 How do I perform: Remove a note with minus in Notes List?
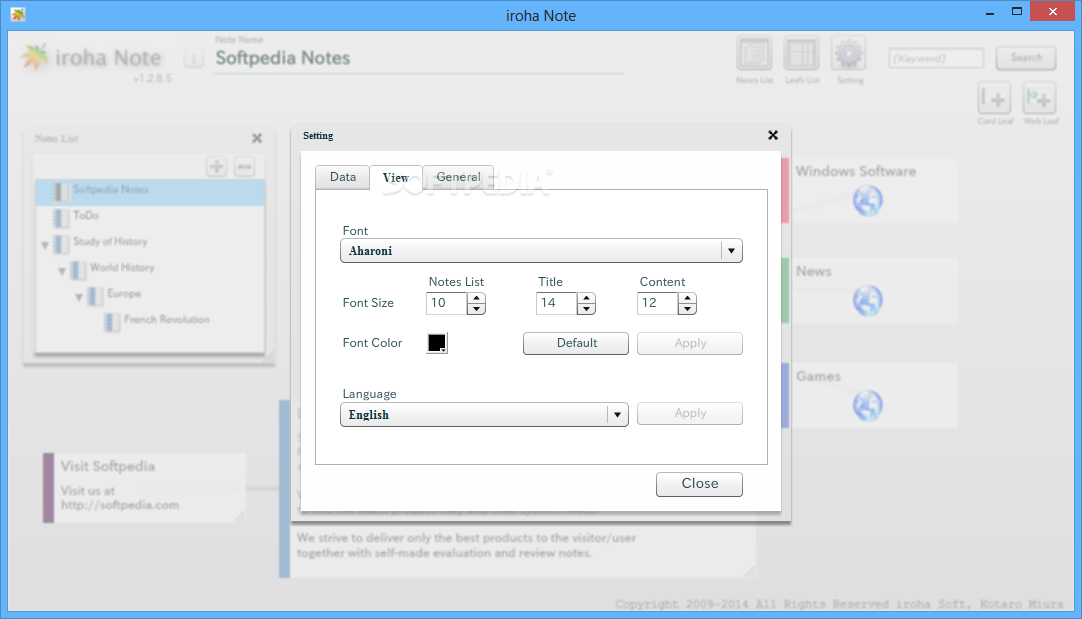[244, 166]
